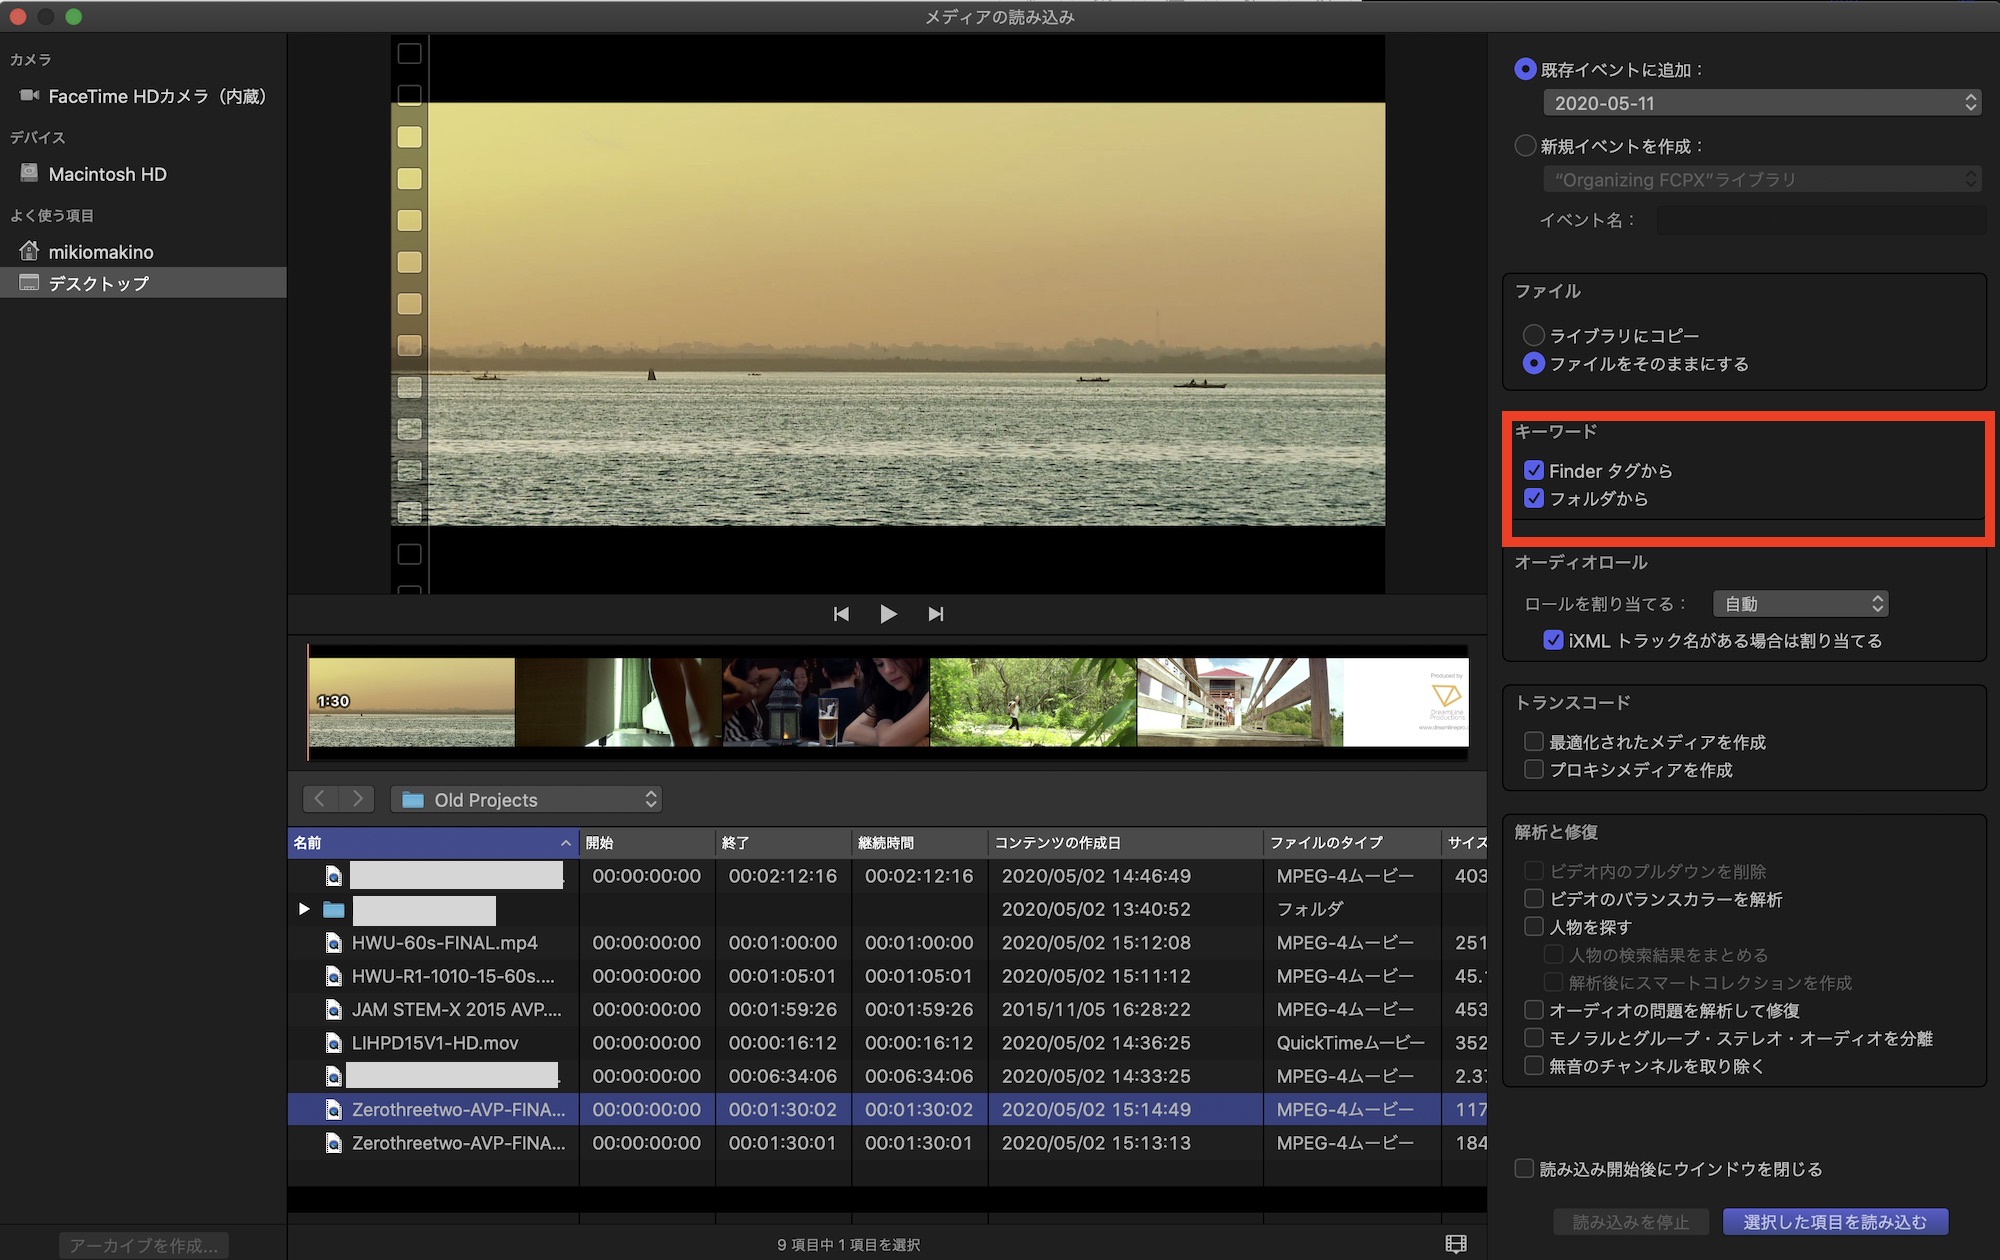Click the play button under the preview
Image resolution: width=2000 pixels, height=1260 pixels.
tap(887, 614)
